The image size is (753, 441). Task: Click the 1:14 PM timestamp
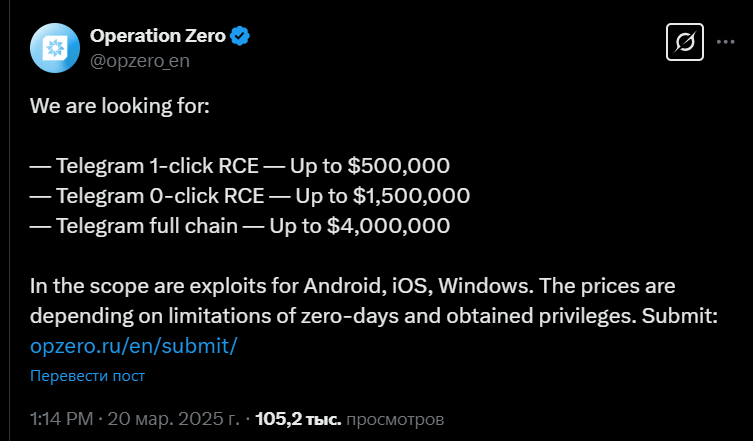tap(63, 417)
